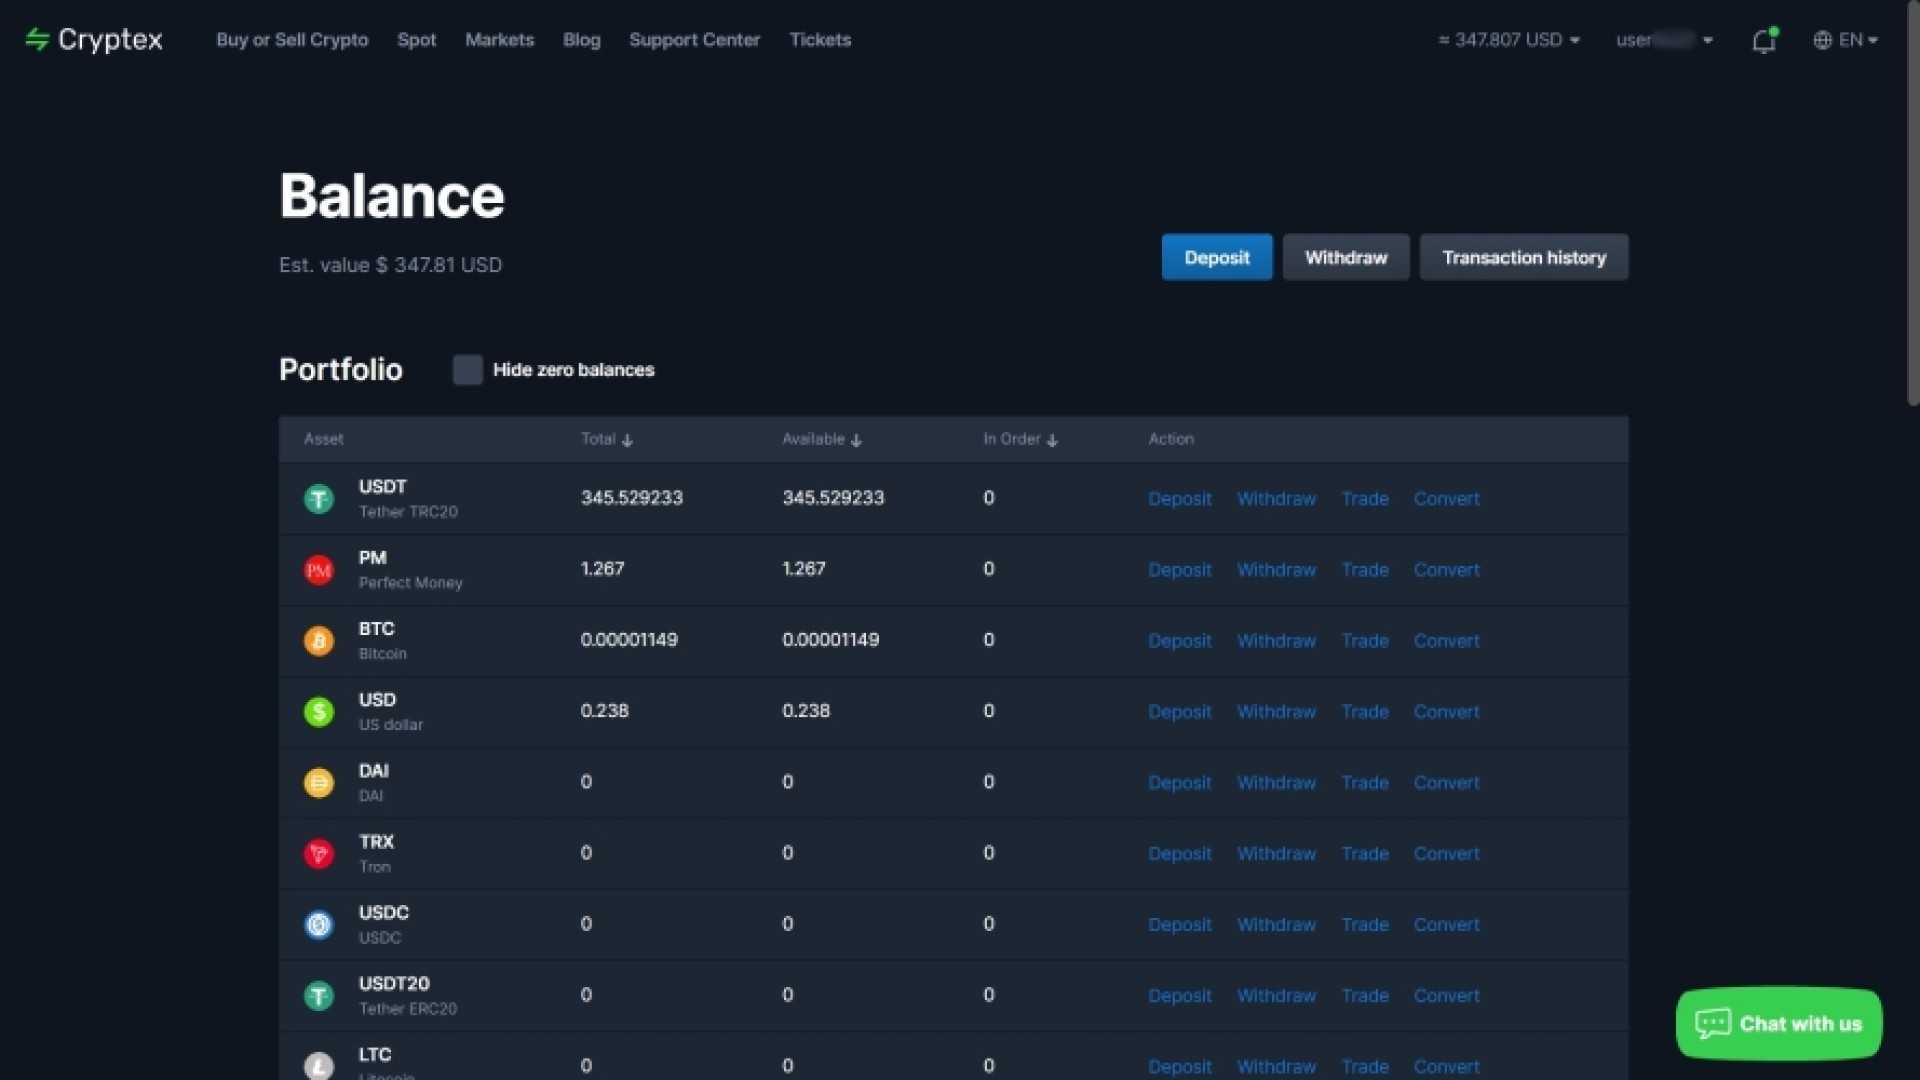Viewport: 1920px width, 1080px height.
Task: Open the notifications bell
Action: pyautogui.click(x=1764, y=40)
